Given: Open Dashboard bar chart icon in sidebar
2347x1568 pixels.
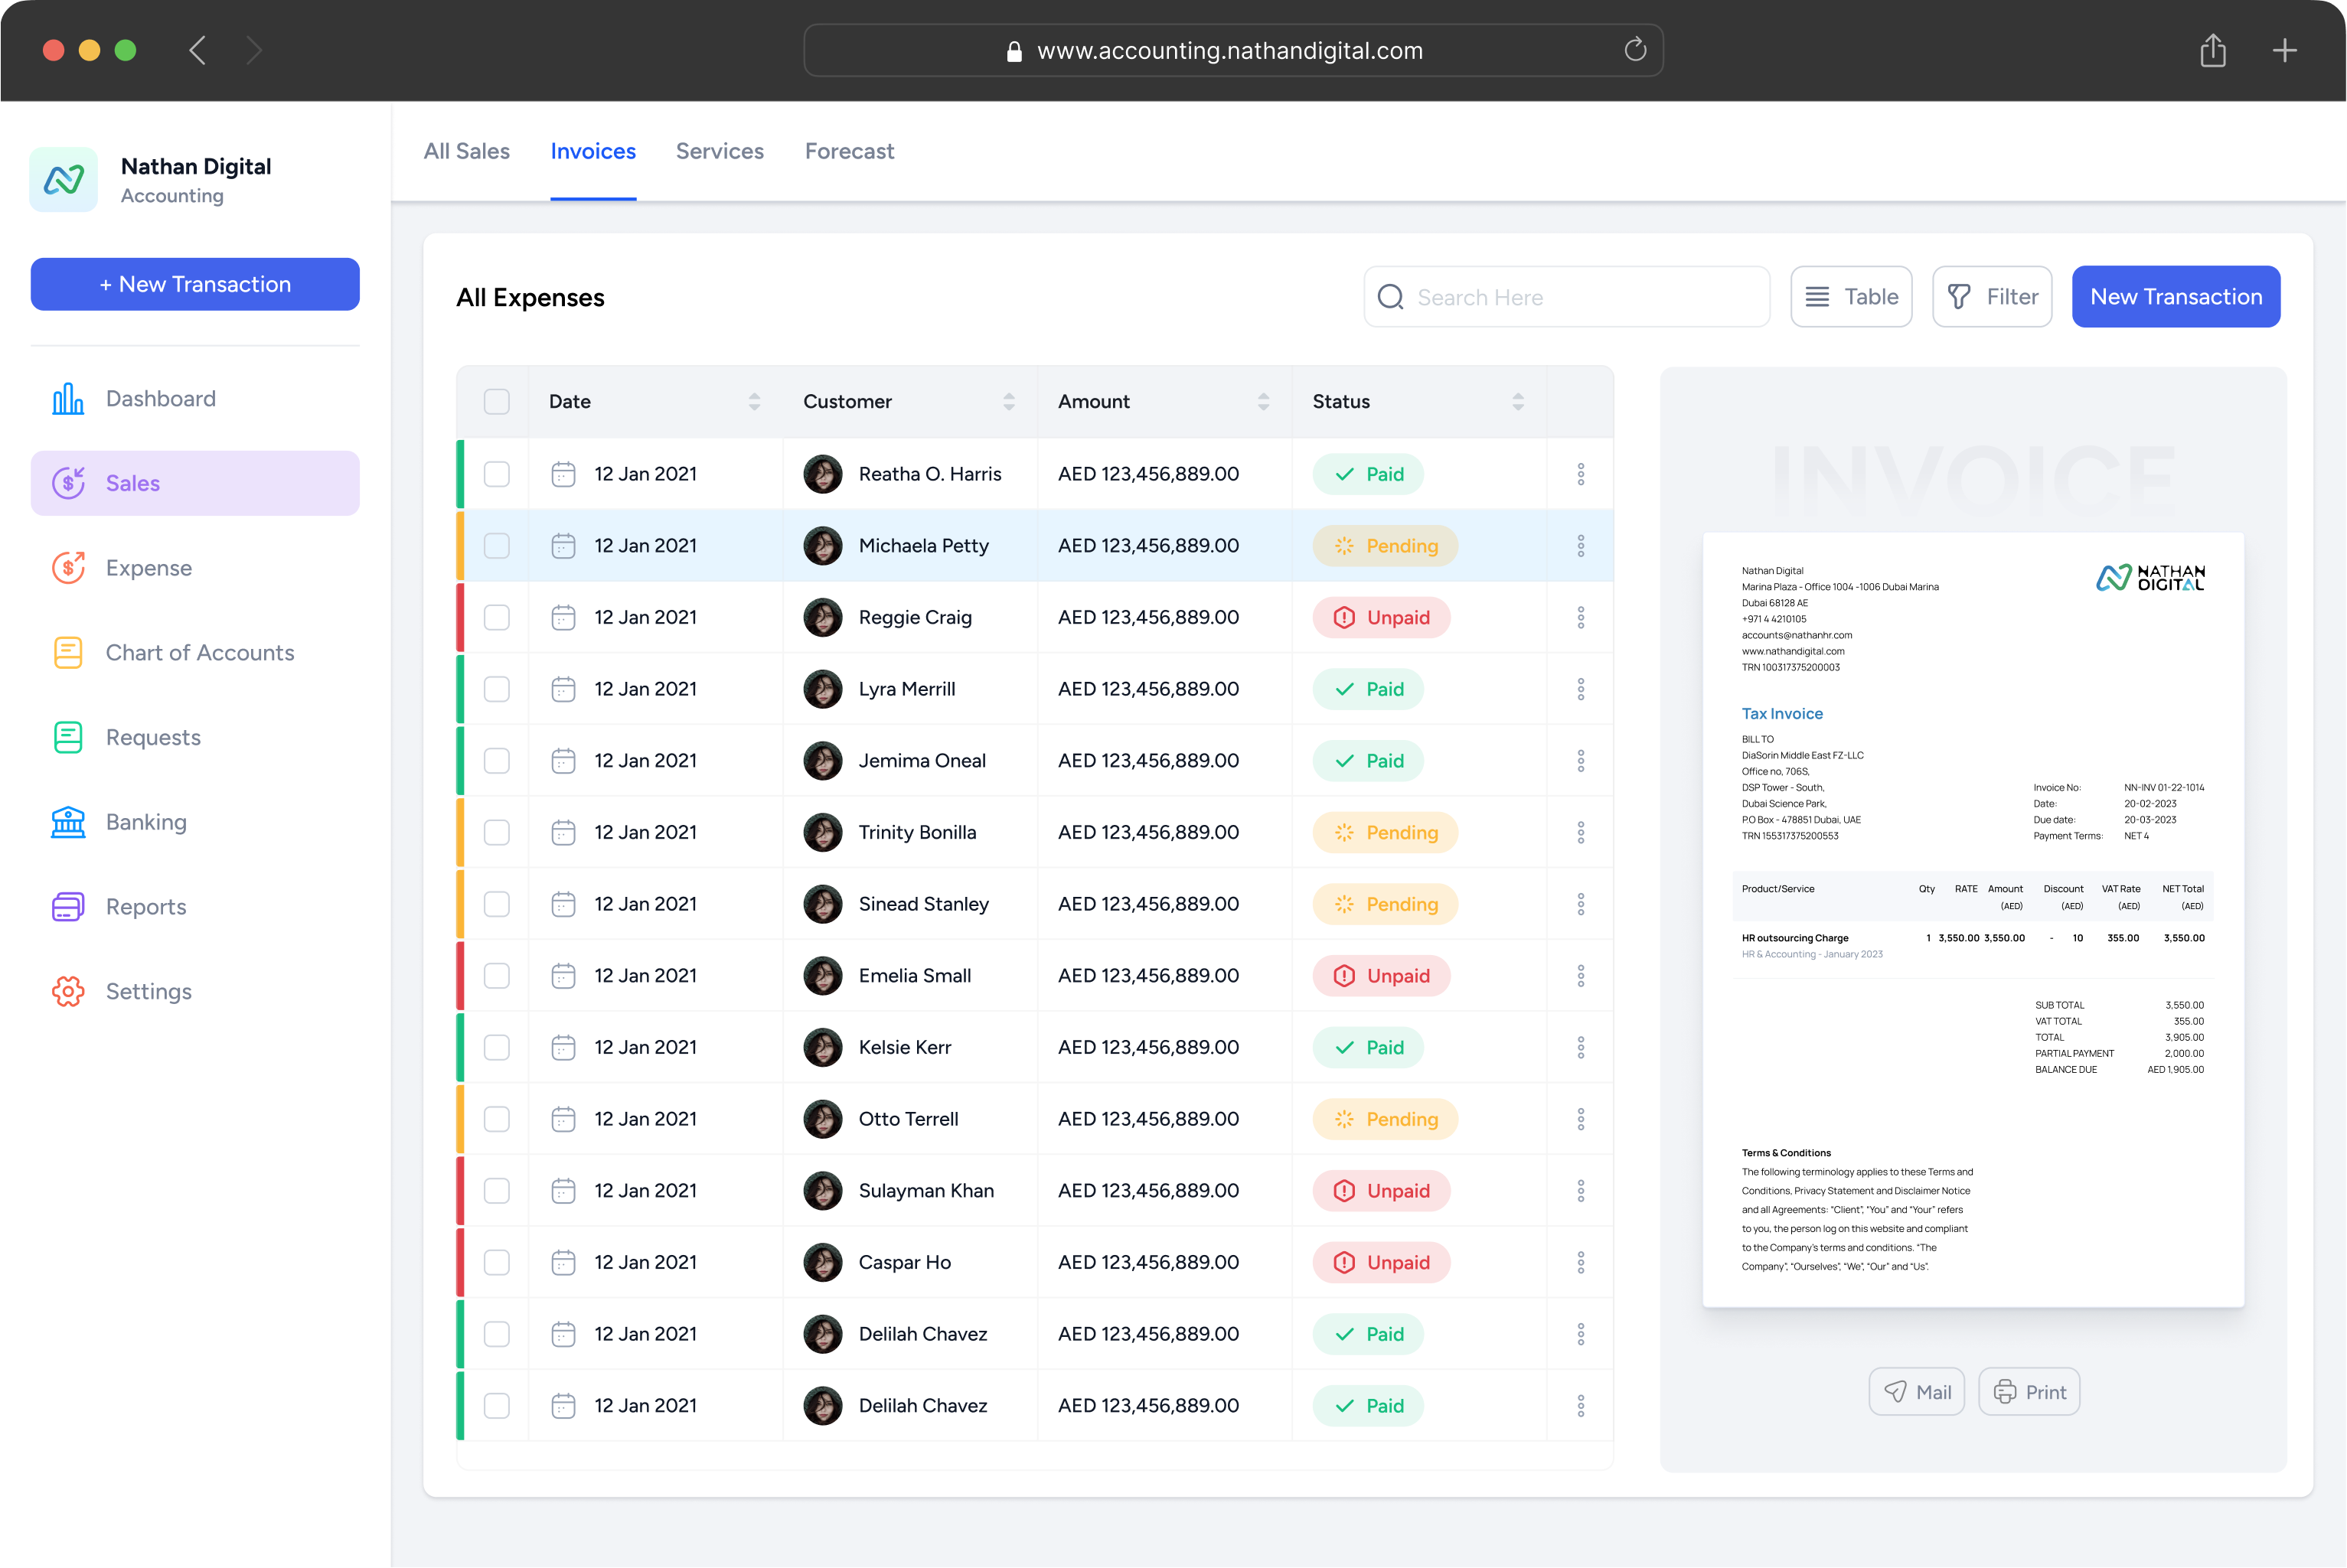Looking at the screenshot, I should 68,399.
